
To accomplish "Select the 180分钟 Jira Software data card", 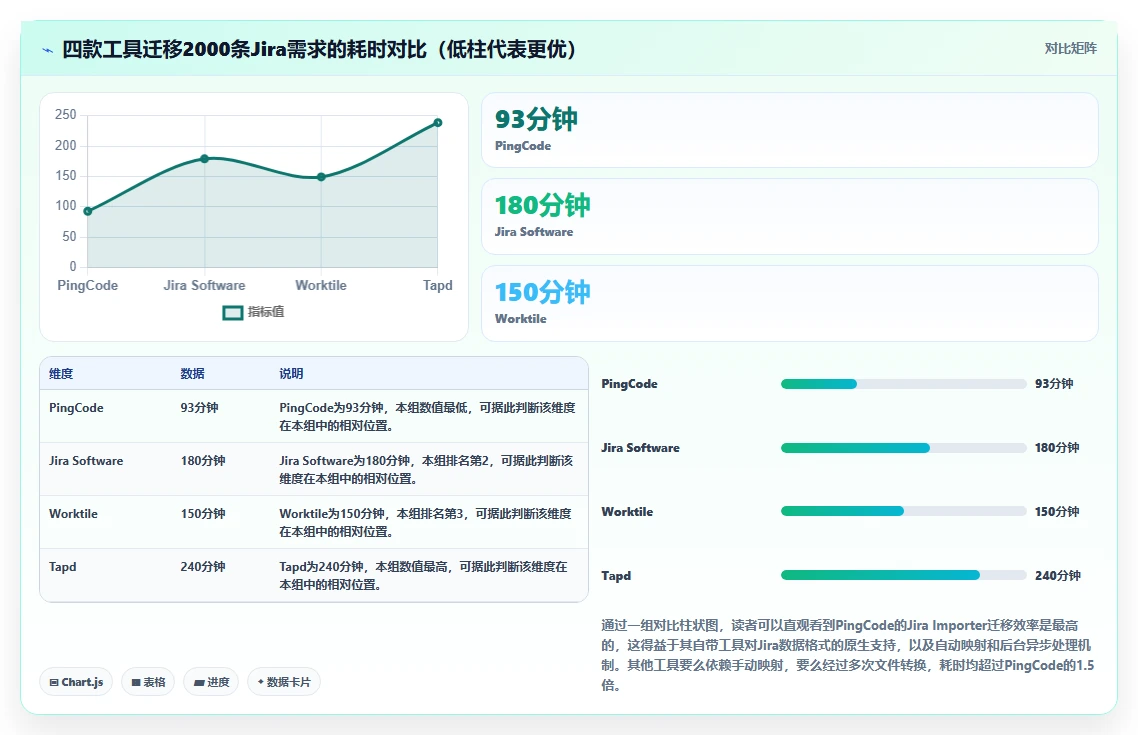I will pos(790,216).
